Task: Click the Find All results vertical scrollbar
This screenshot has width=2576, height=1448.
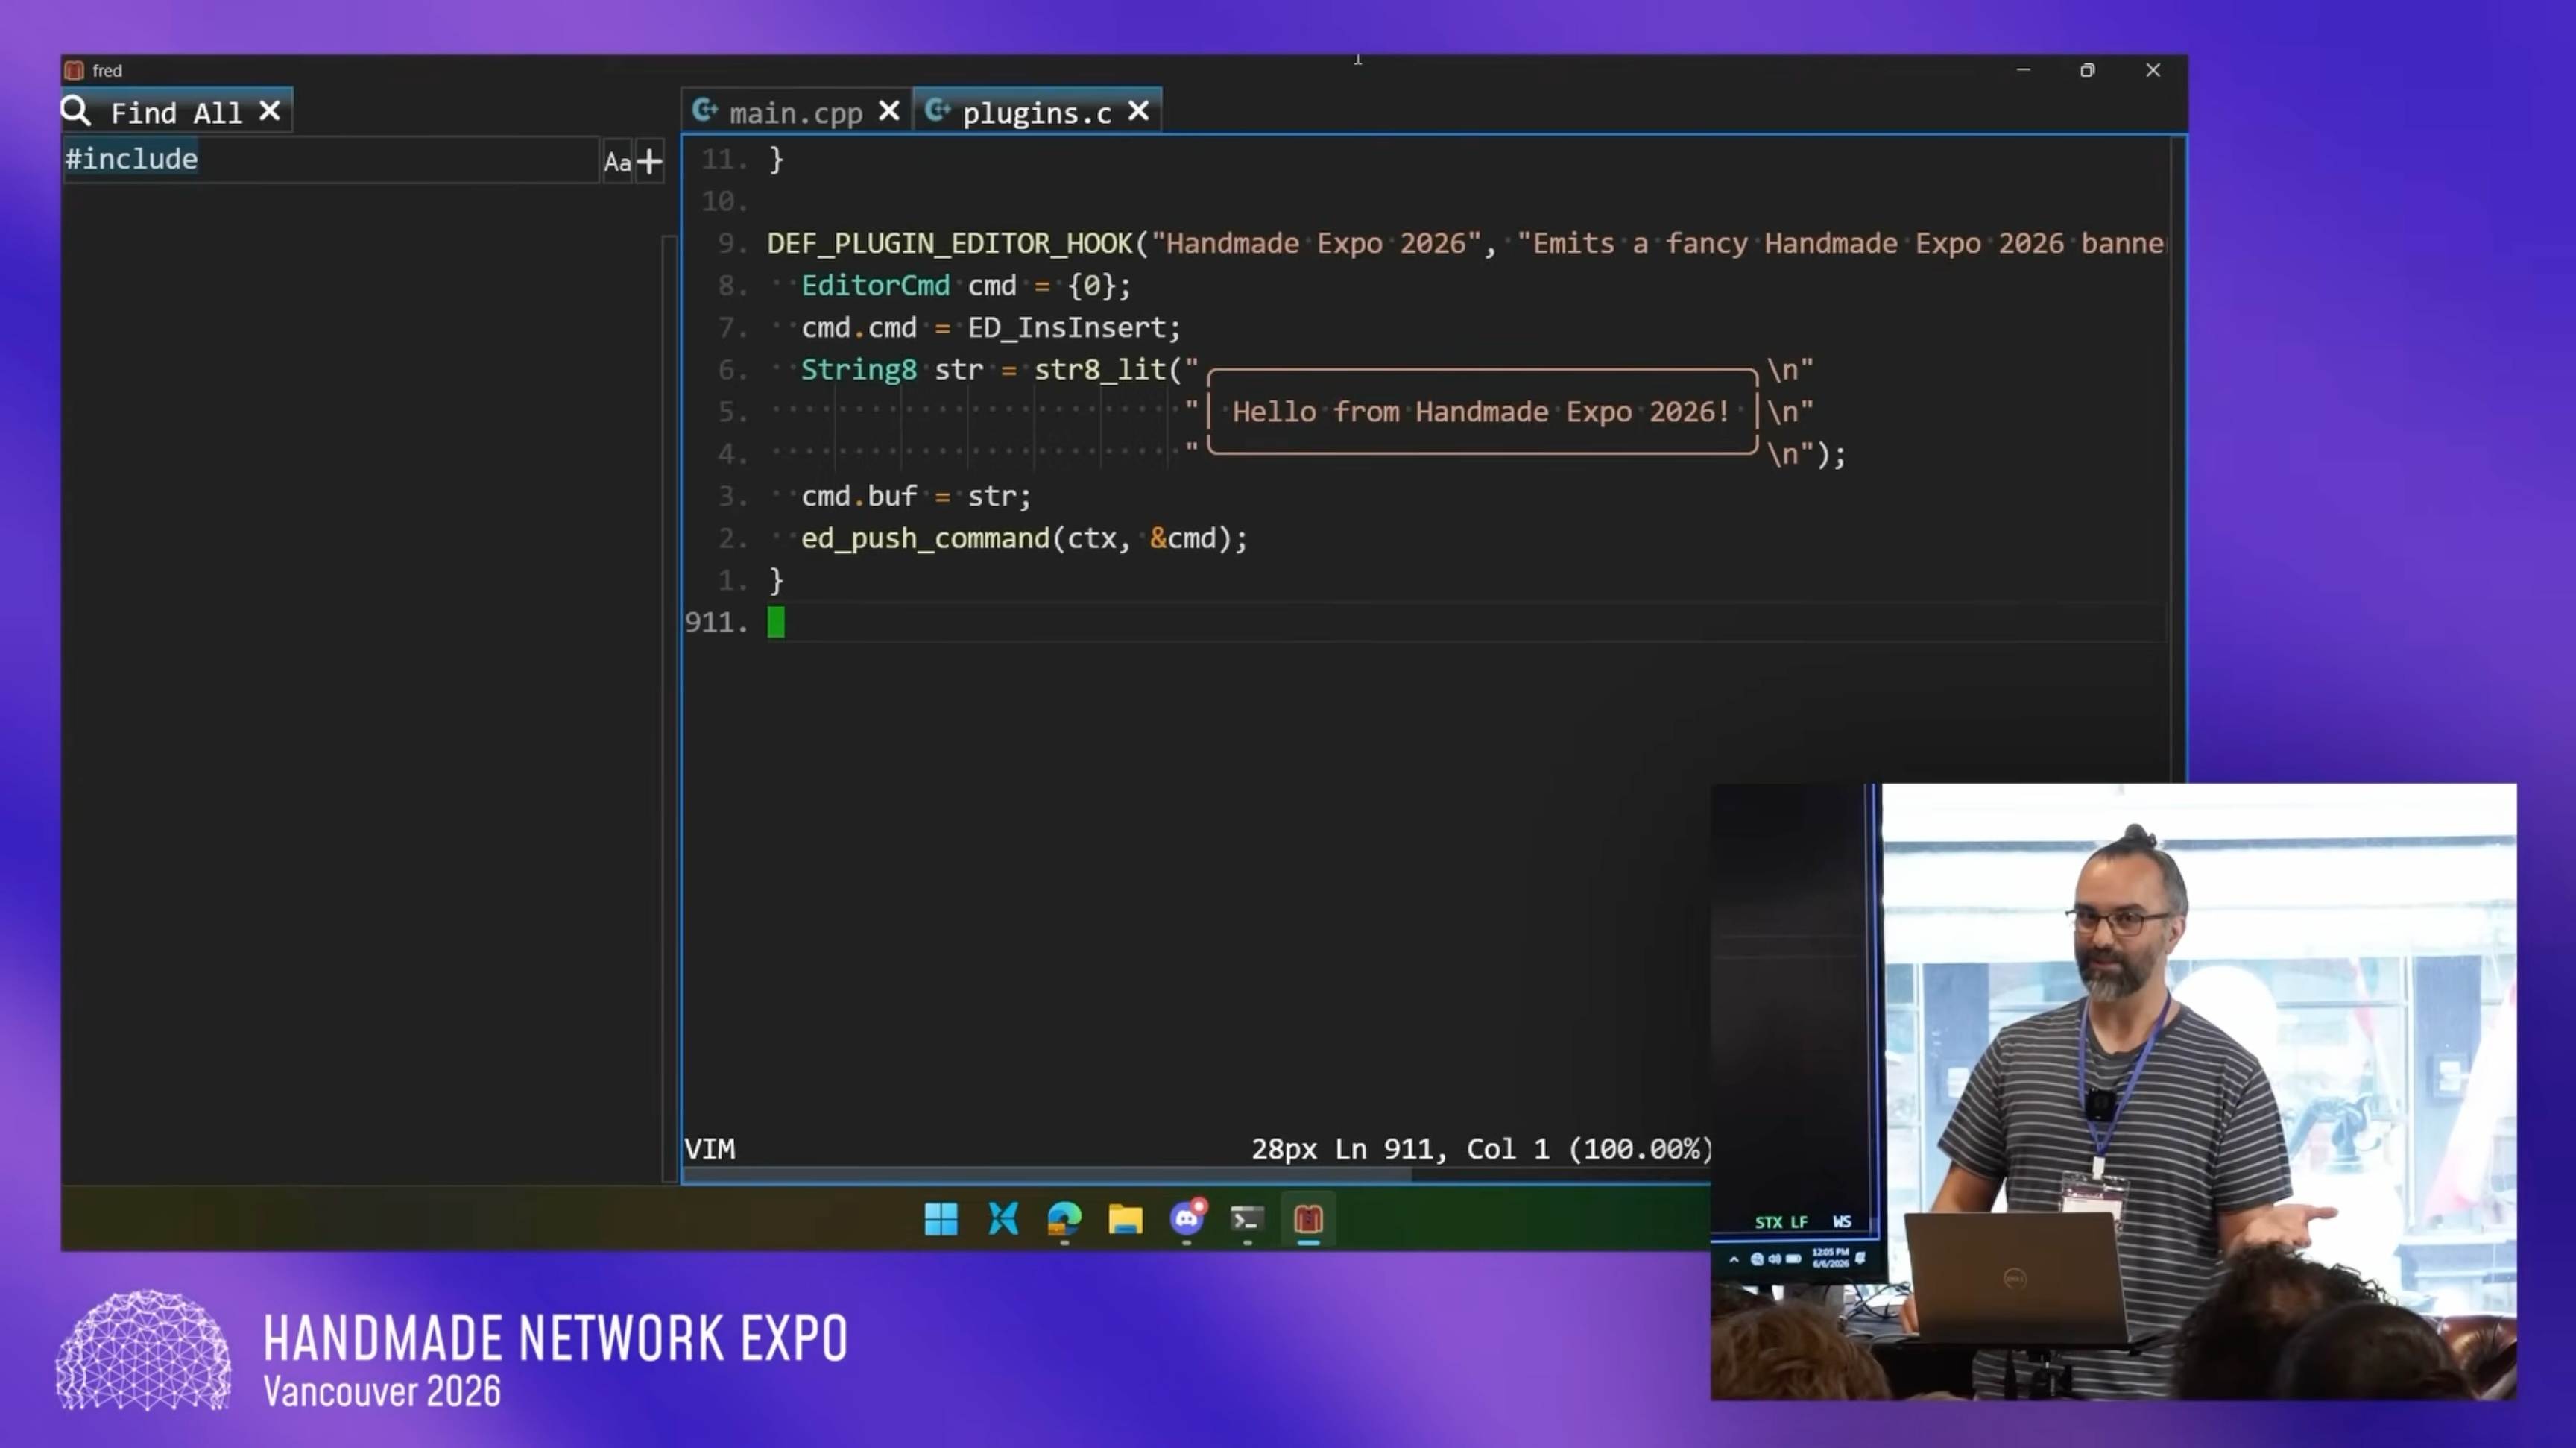Action: tap(669, 709)
